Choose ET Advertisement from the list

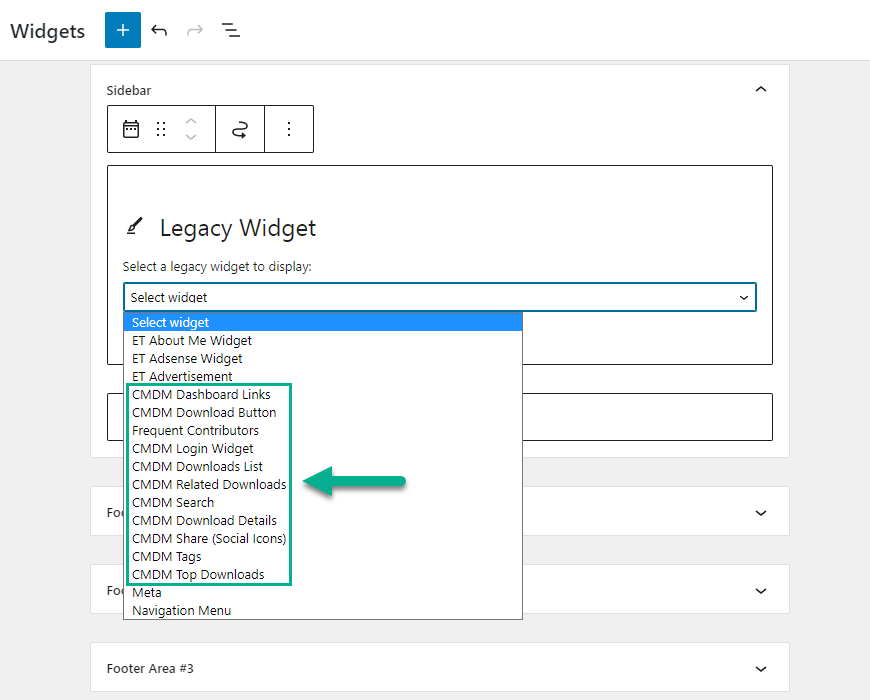[x=323, y=377]
